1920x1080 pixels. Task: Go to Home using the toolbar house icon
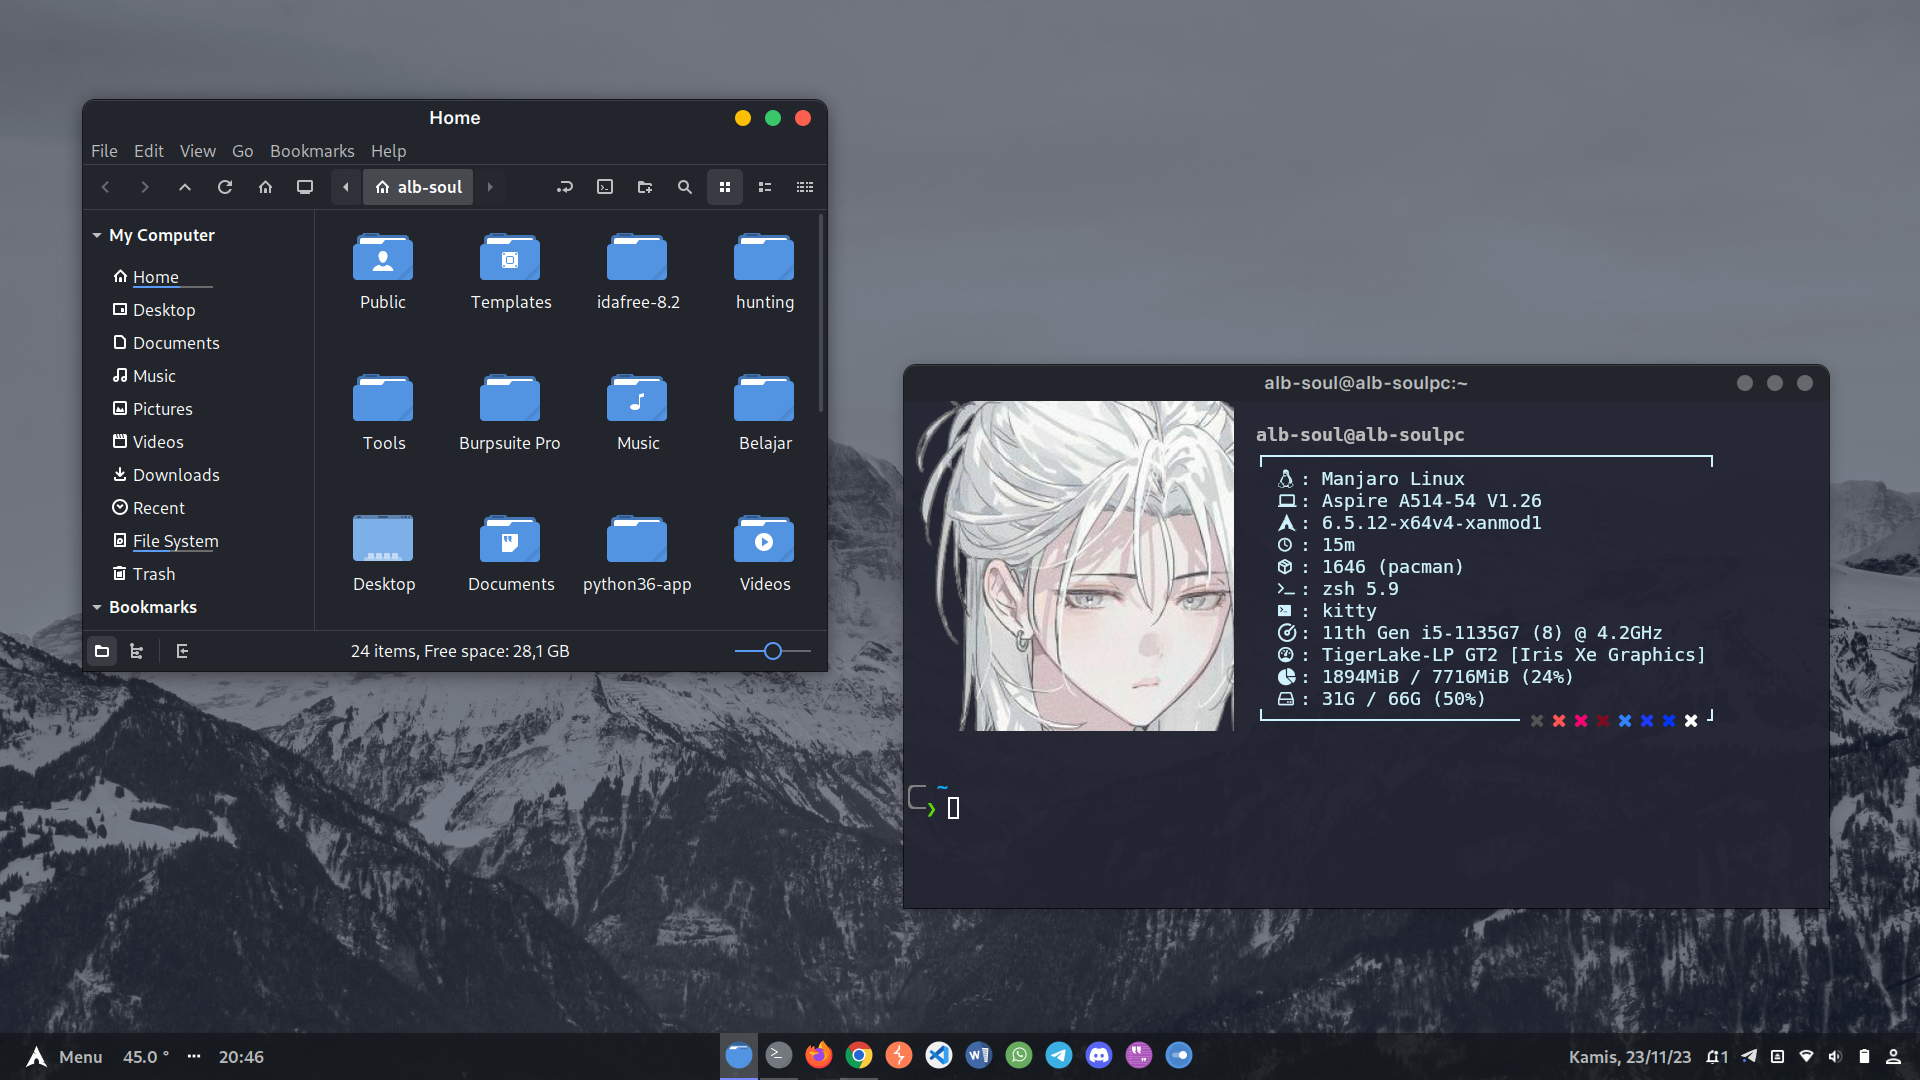265,187
